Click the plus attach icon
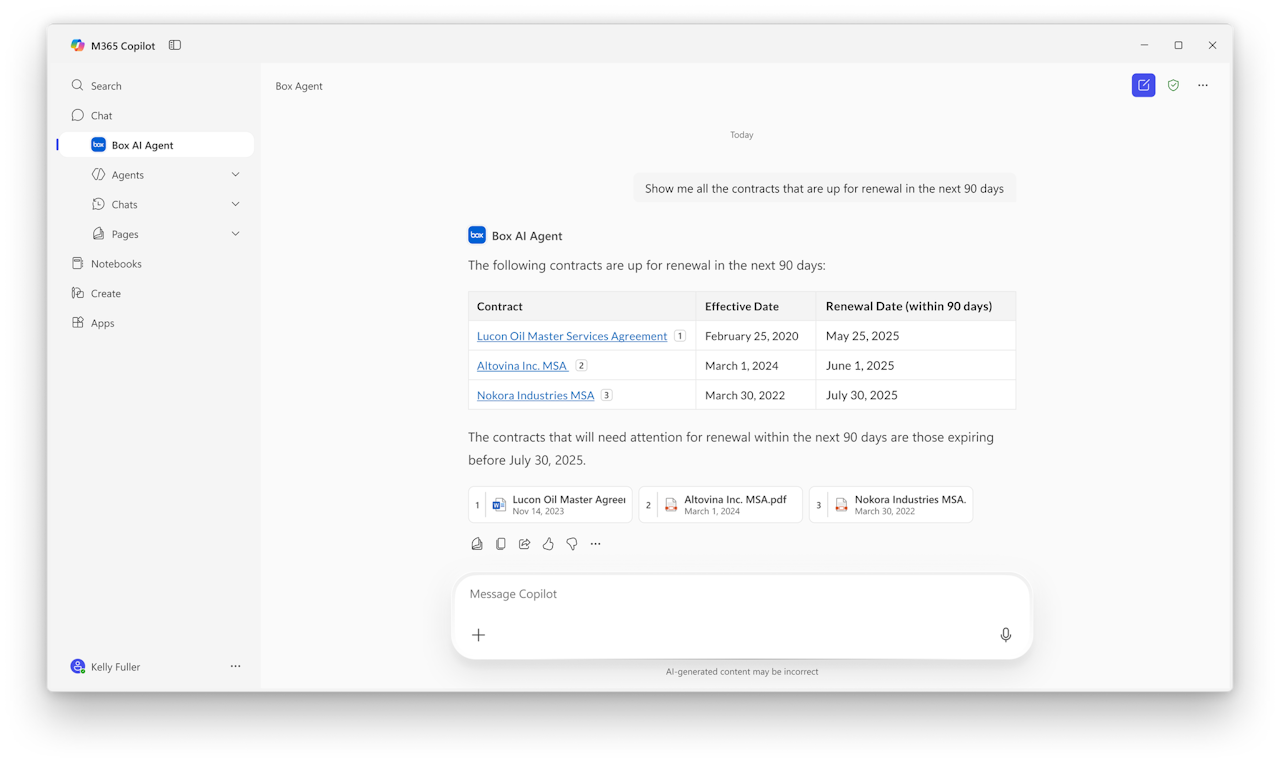1280x758 pixels. coord(479,635)
